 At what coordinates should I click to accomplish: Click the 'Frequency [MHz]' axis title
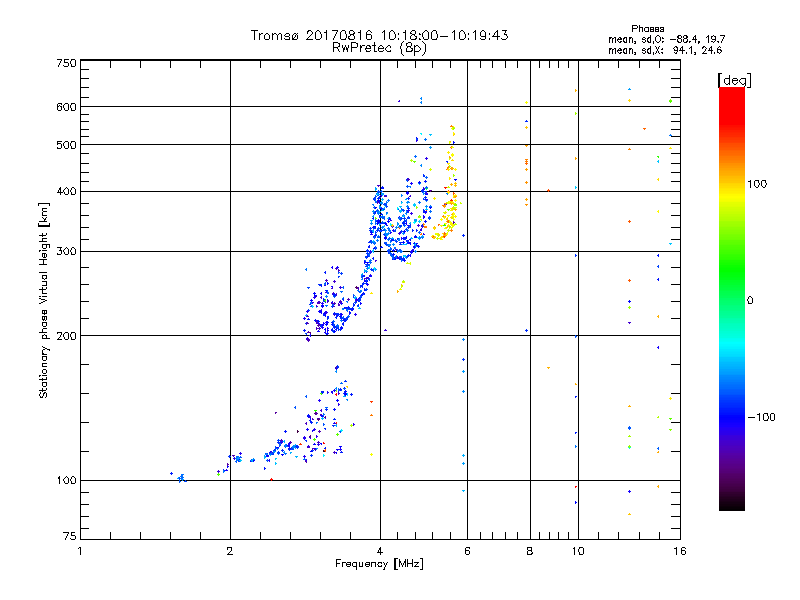coord(380,564)
